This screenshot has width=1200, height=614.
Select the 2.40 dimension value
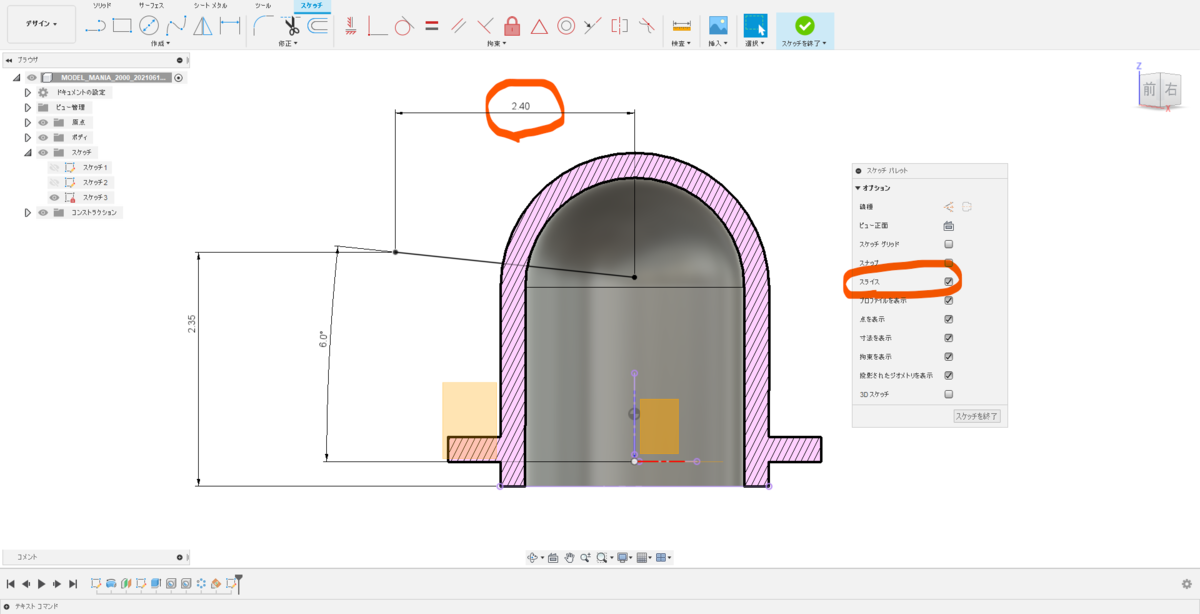click(521, 106)
